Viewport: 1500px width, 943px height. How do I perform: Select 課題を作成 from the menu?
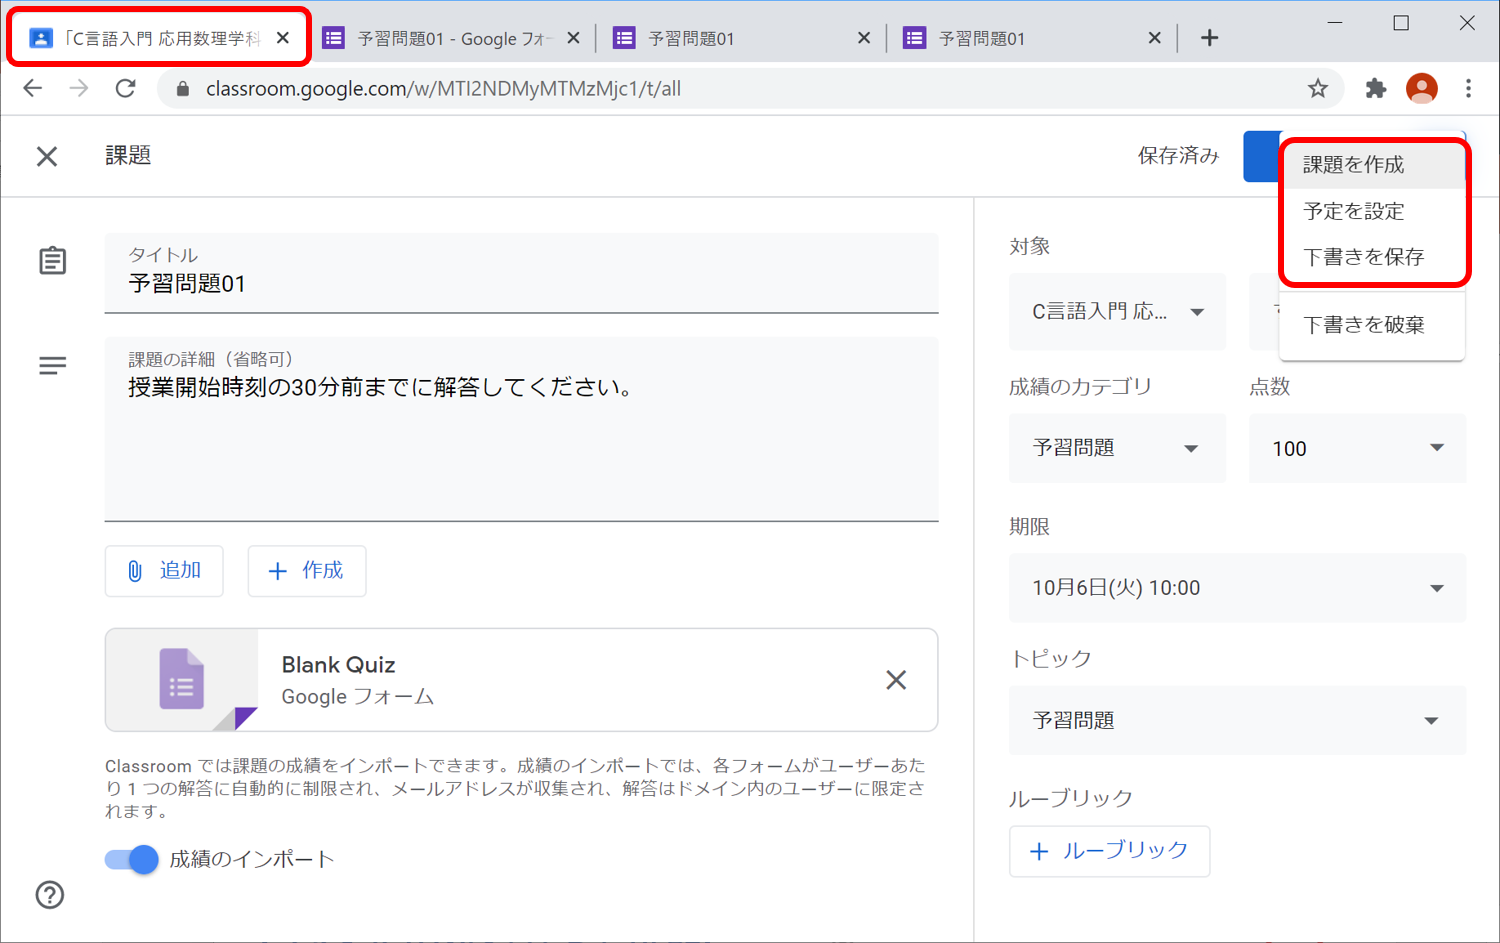coord(1371,165)
